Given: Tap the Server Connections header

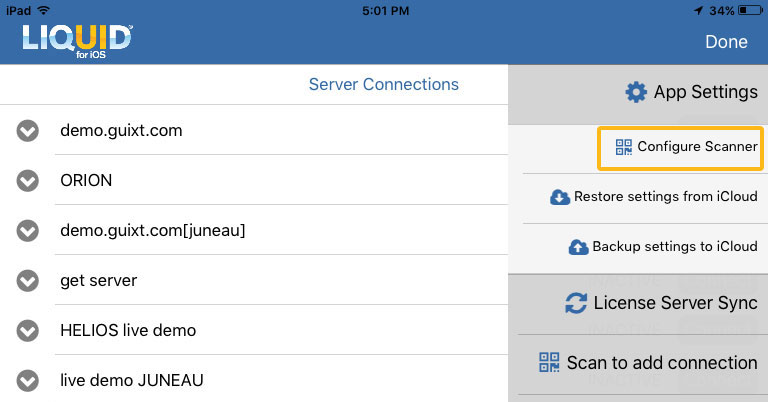Looking at the screenshot, I should (383, 85).
